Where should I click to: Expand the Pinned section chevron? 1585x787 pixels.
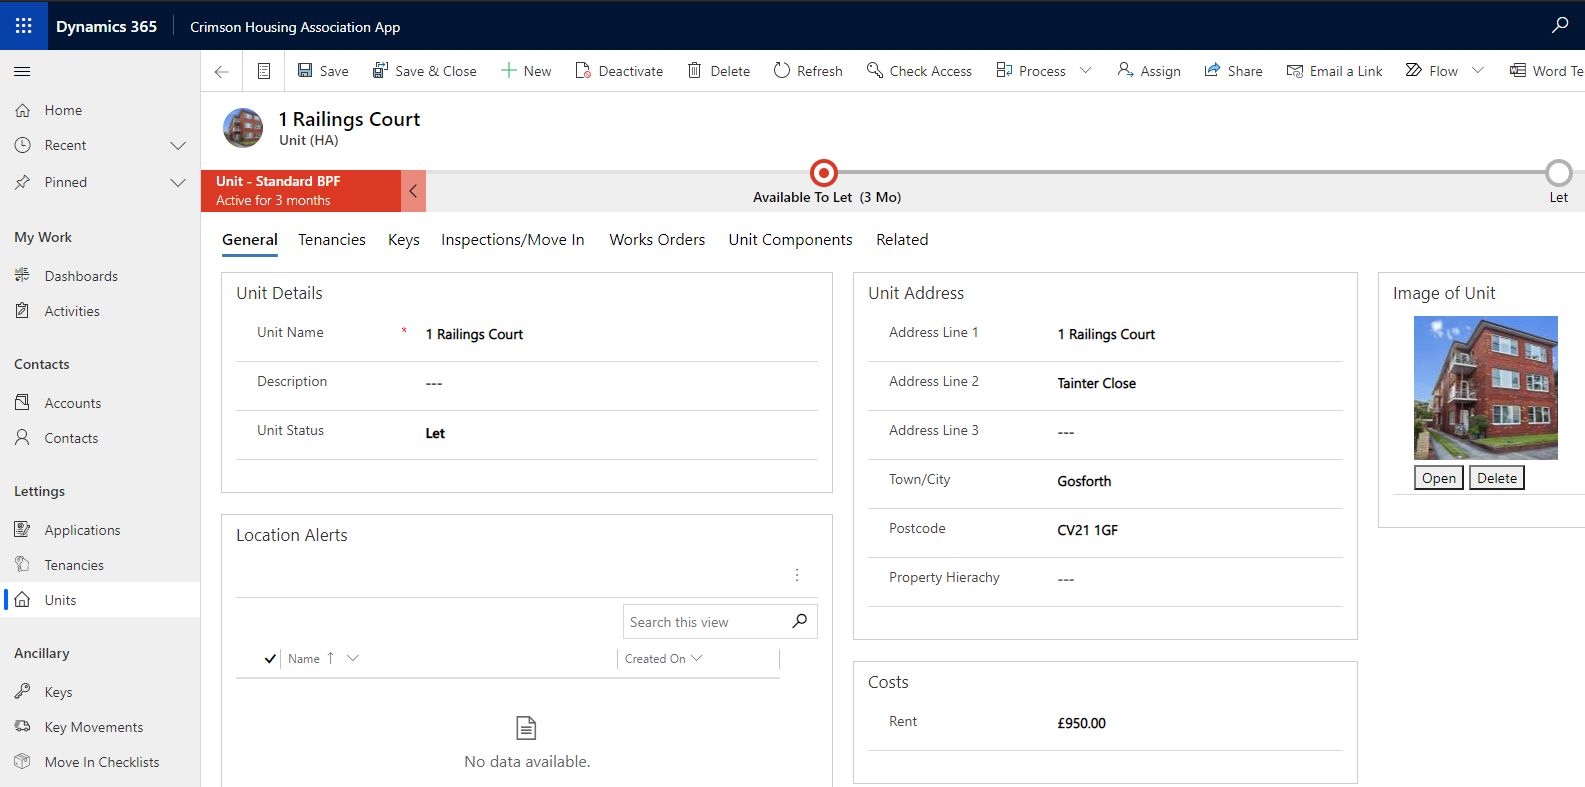click(x=178, y=183)
